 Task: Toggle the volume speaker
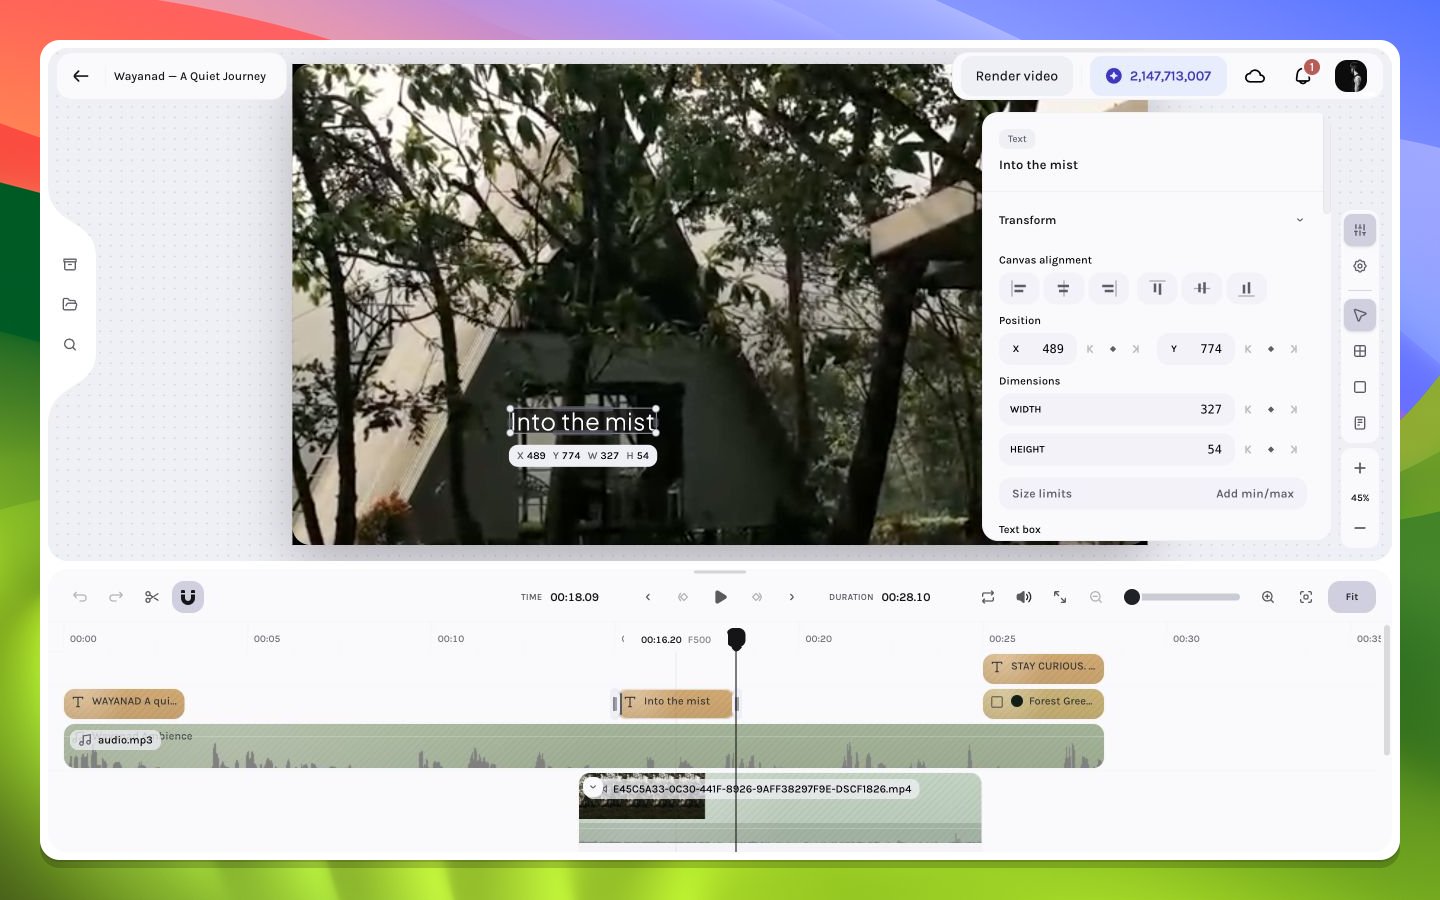[1024, 597]
